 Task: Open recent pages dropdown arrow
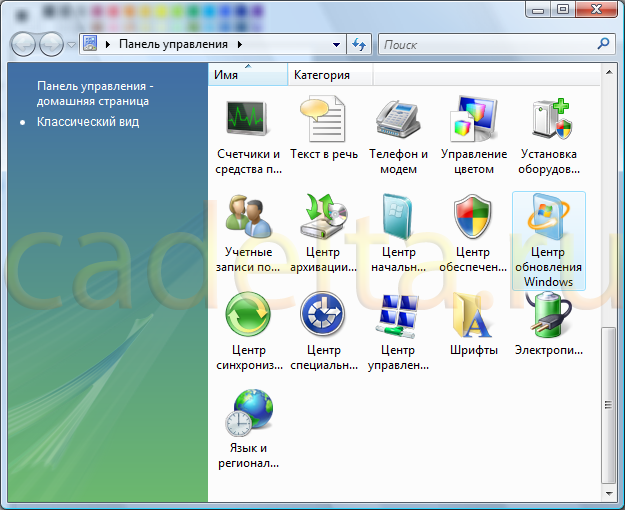click(71, 44)
